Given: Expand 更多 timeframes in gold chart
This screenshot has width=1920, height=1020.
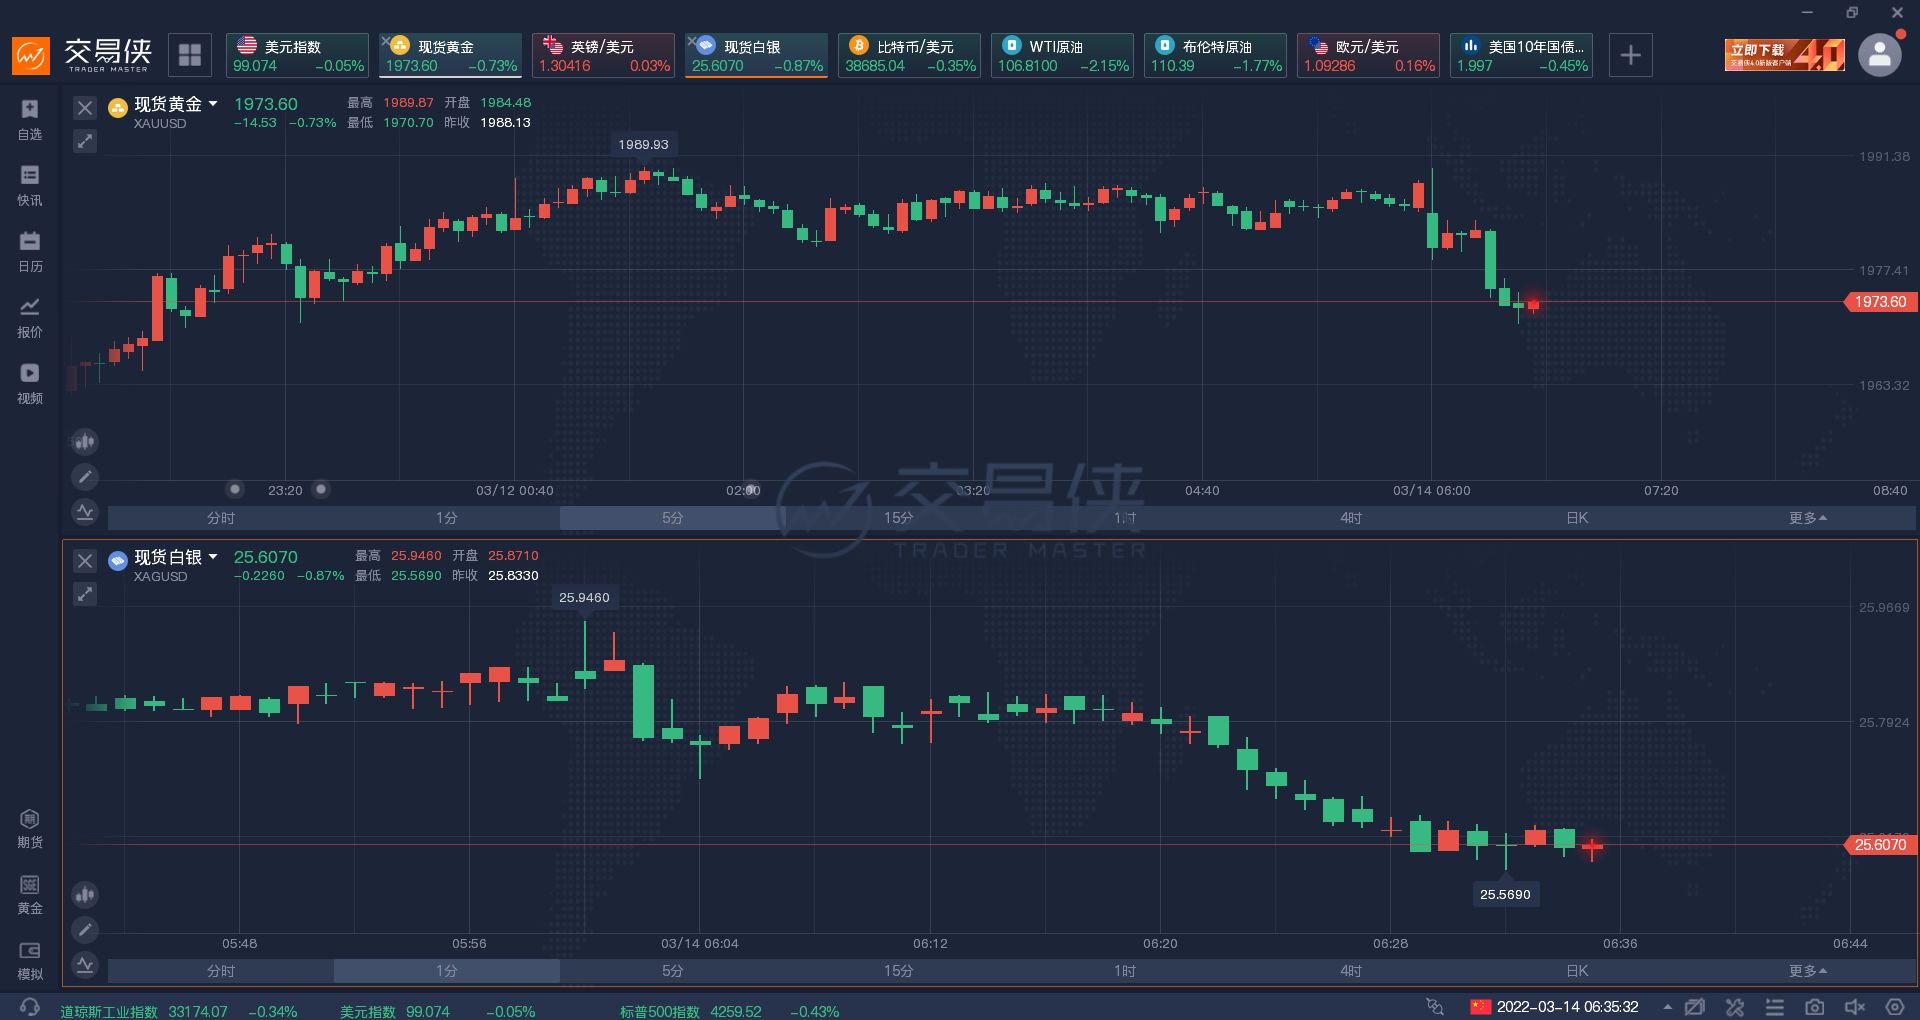Looking at the screenshot, I should coord(1807,518).
